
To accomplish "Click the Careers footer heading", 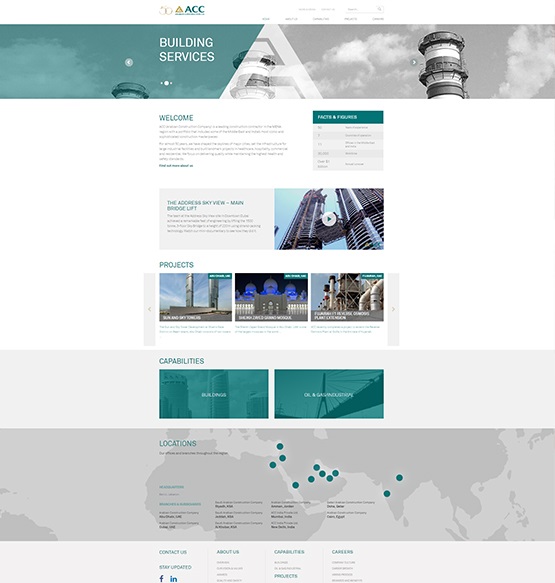I will (x=342, y=552).
